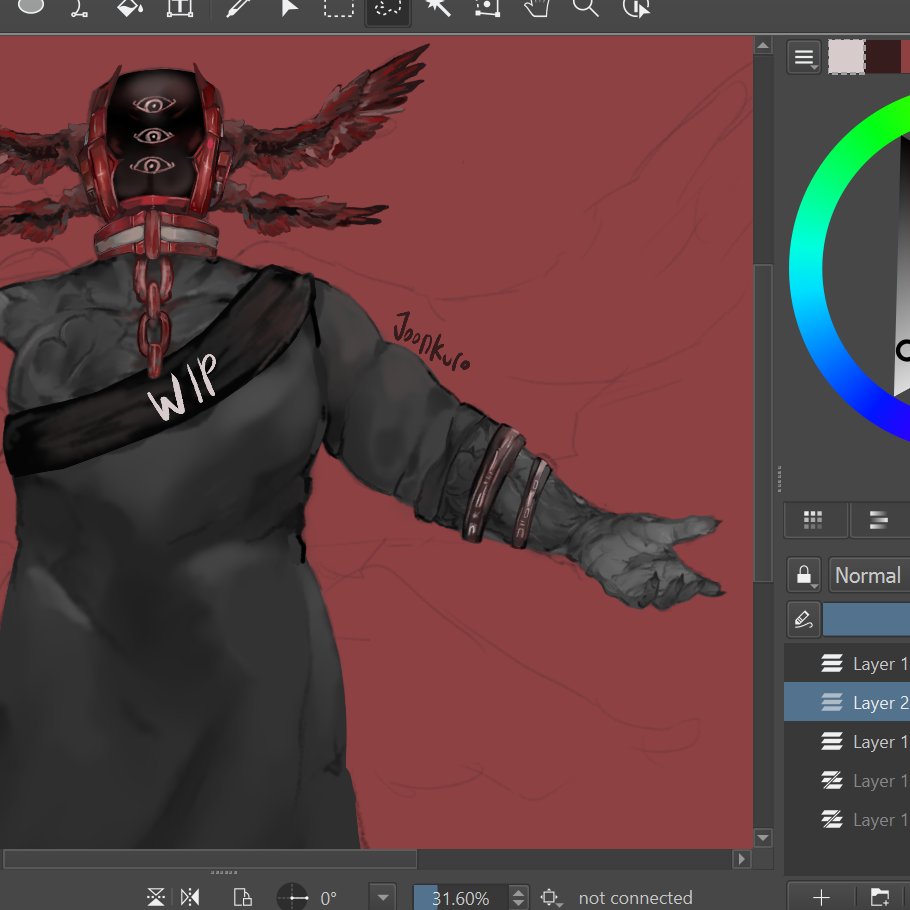Toggle visibility icon of selected Layer 2
The height and width of the screenshot is (910, 910).
[x=831, y=702]
